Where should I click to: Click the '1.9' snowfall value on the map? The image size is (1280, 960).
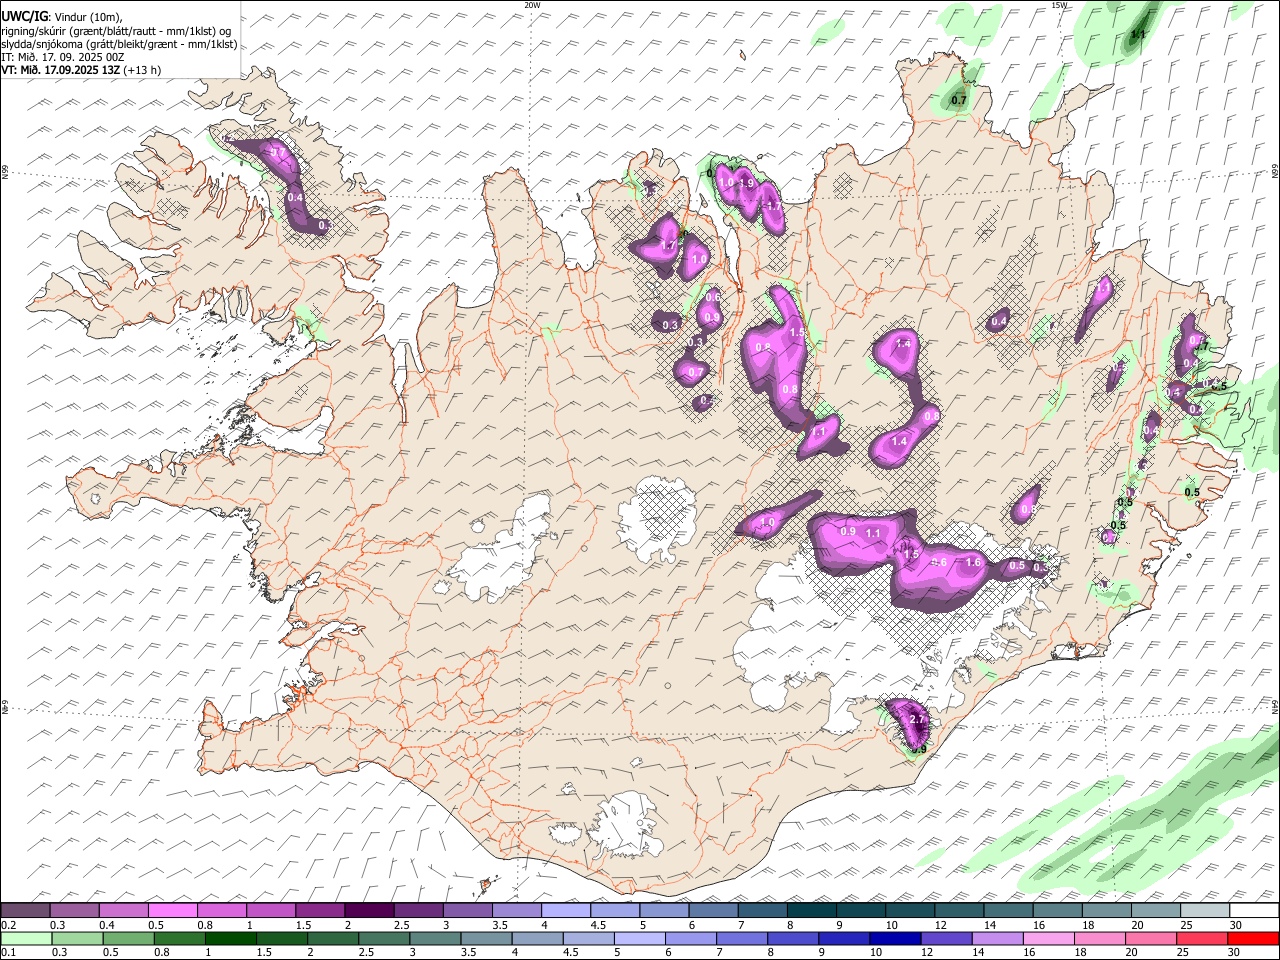(x=746, y=184)
